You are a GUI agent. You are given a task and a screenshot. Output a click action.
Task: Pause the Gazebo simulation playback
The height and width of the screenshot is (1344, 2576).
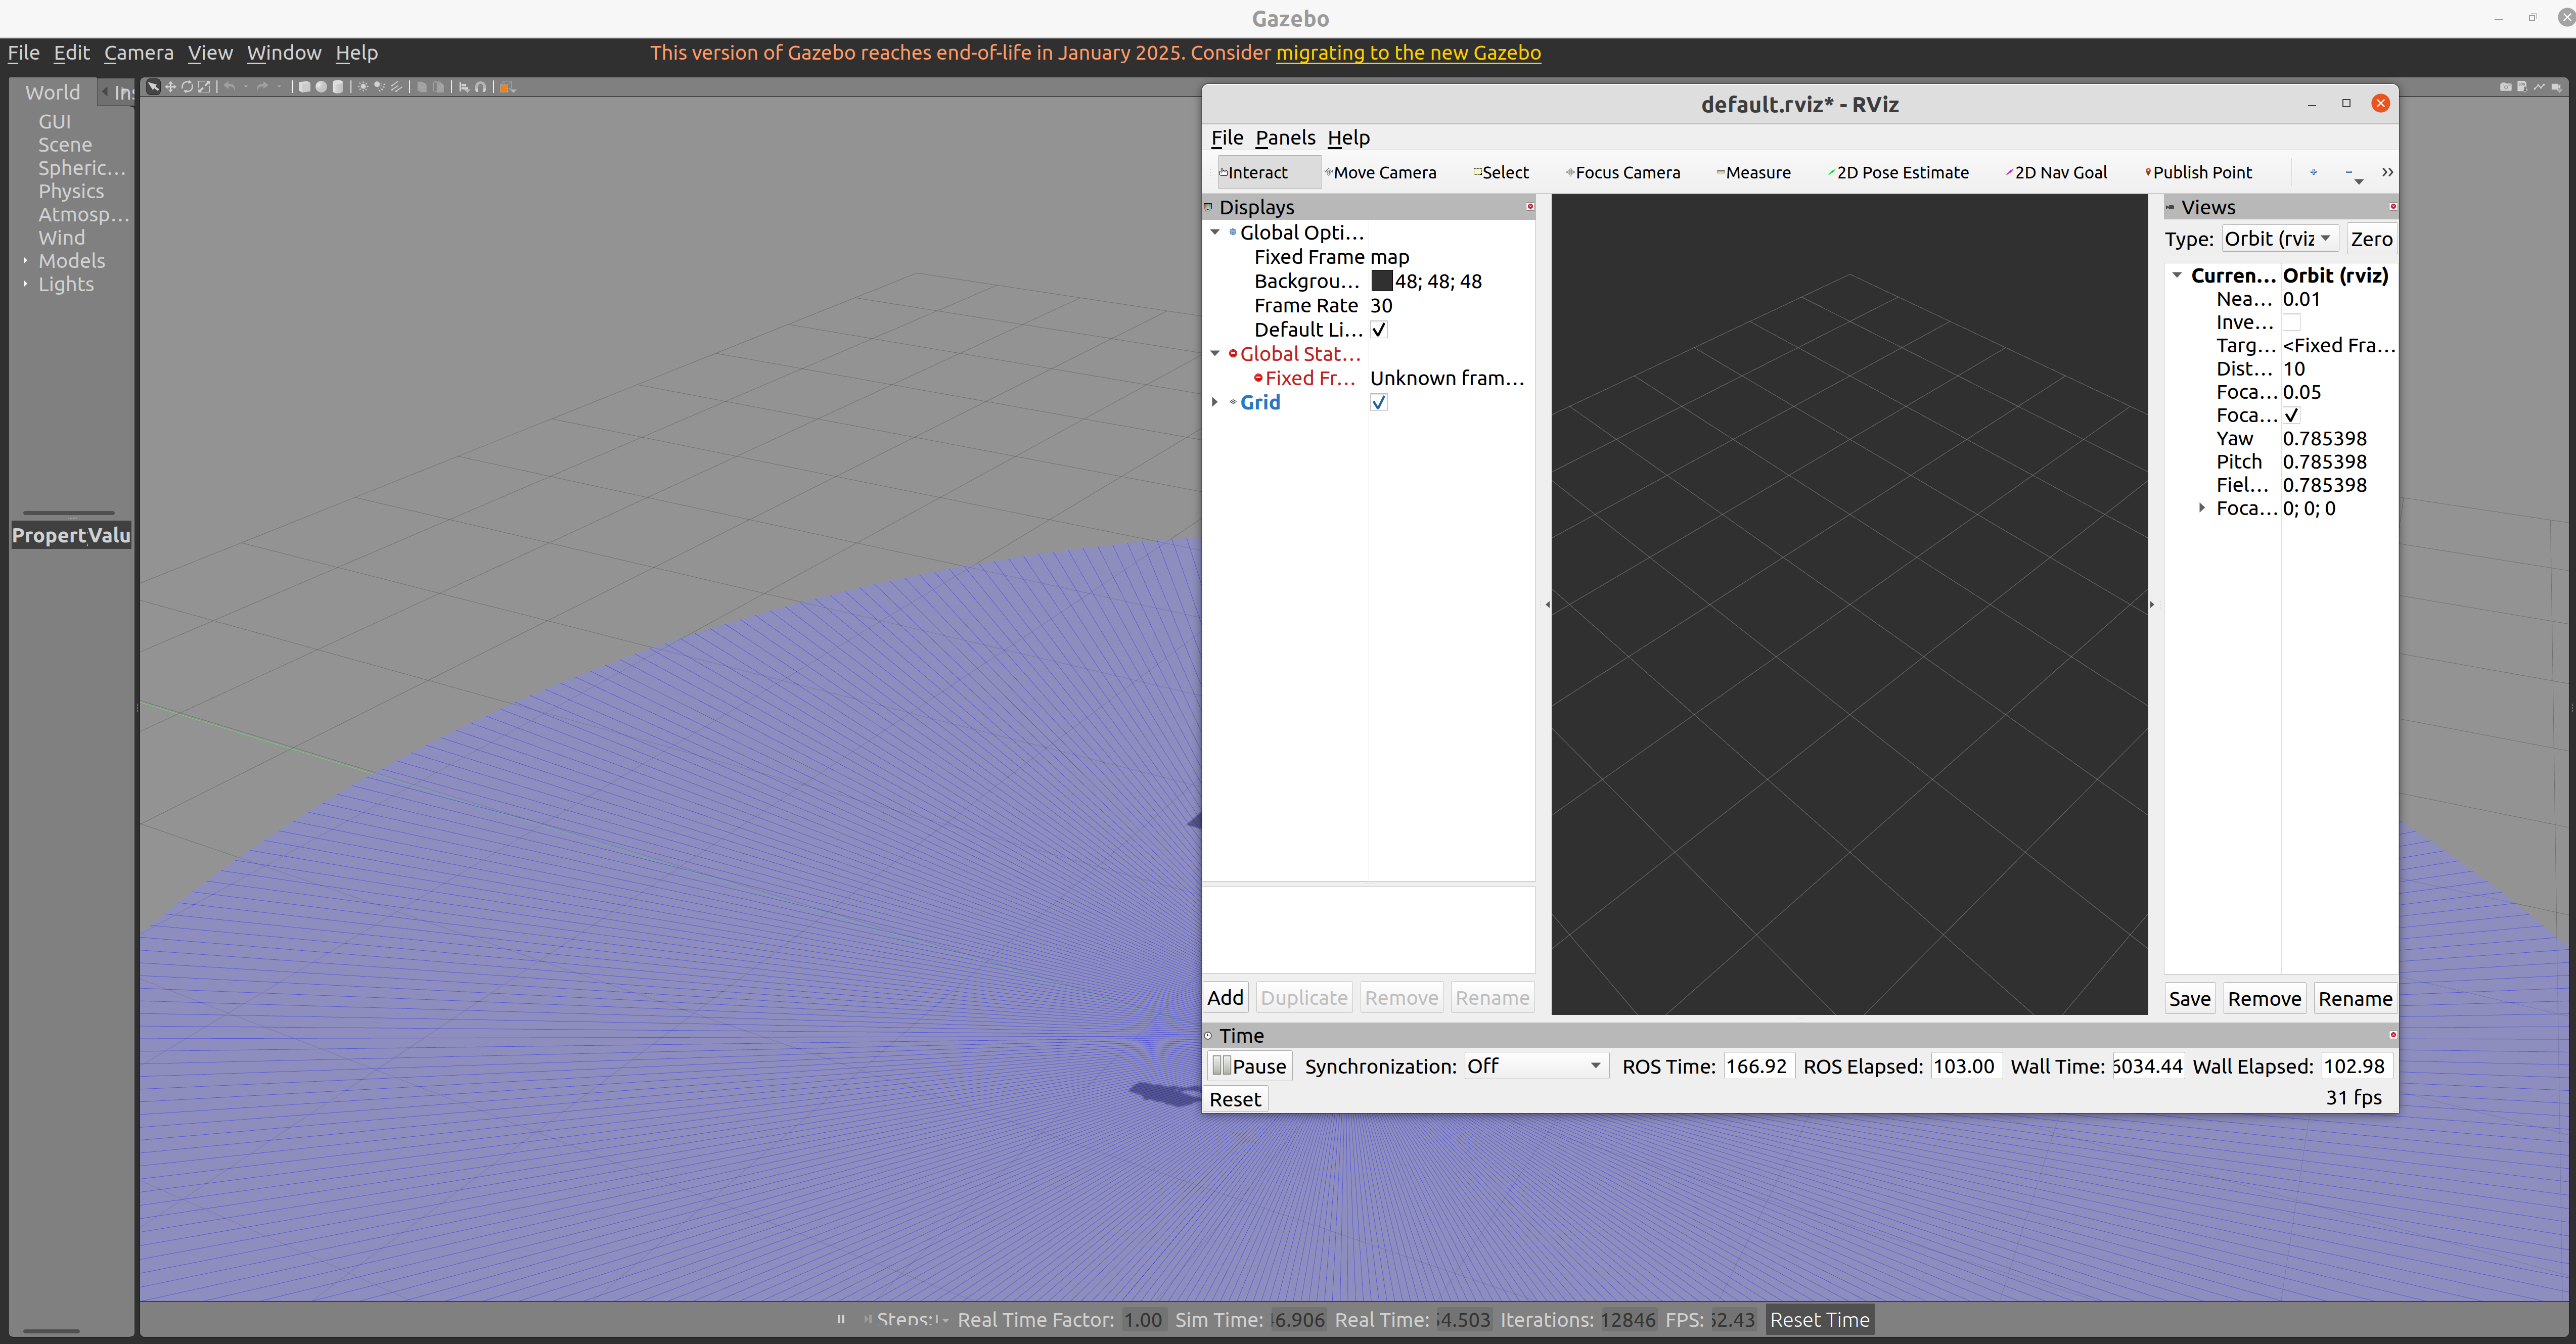pyautogui.click(x=841, y=1319)
